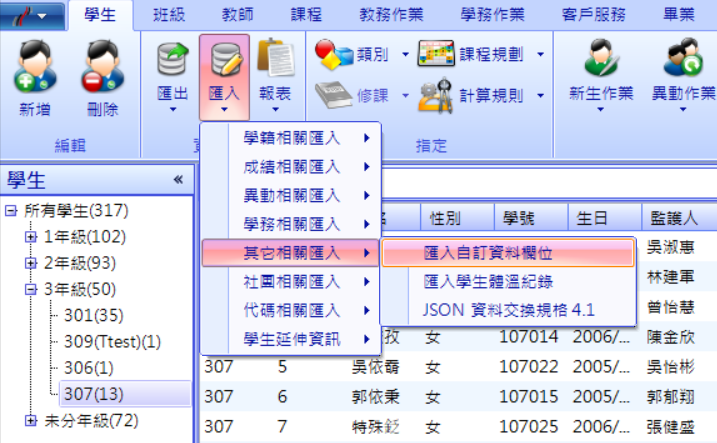Collapse the 所有學生(317) root node
The height and width of the screenshot is (443, 717).
tap(11, 211)
